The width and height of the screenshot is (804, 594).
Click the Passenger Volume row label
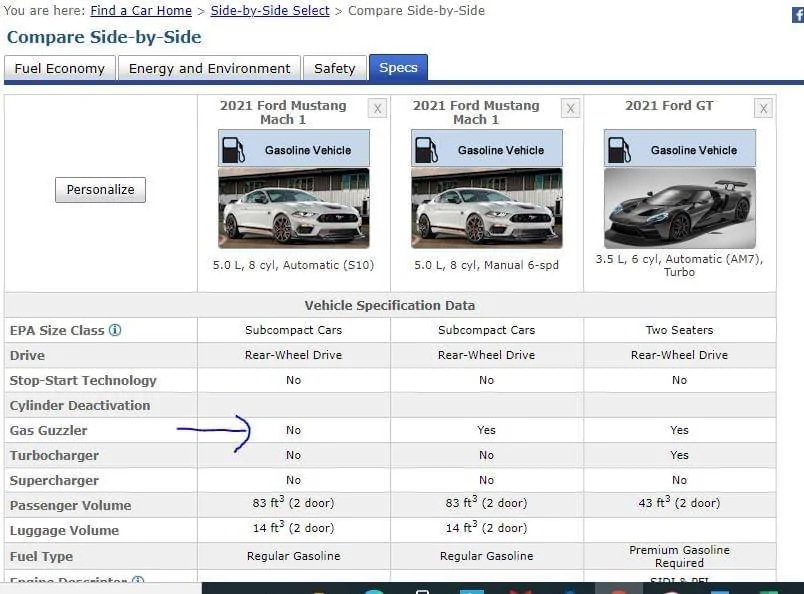tap(71, 505)
